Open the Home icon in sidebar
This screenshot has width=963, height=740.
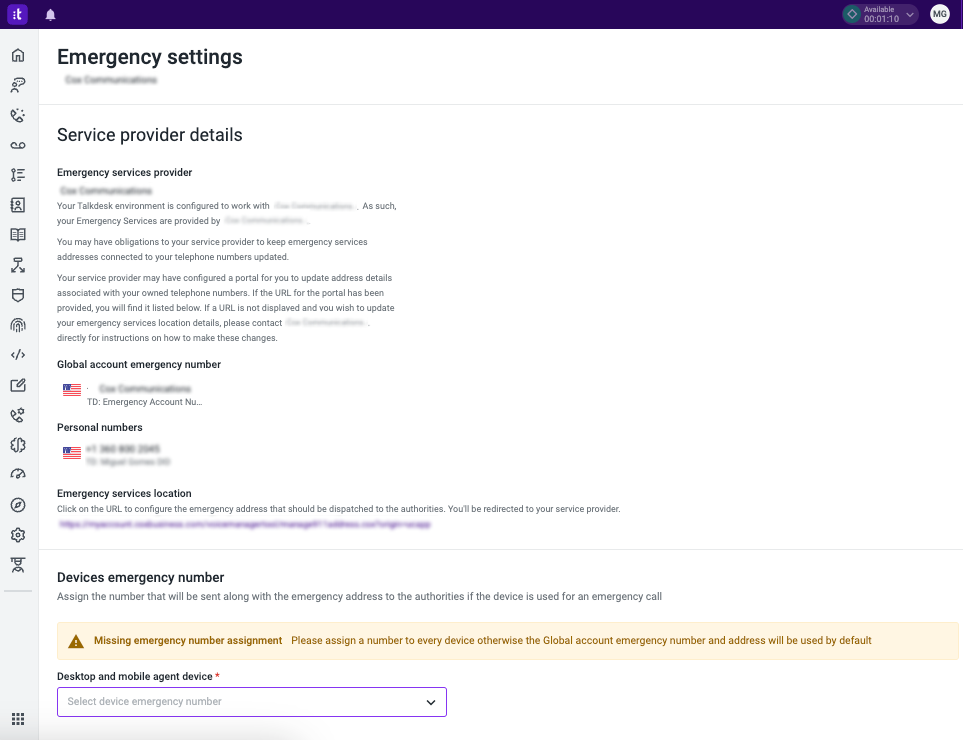pos(18,55)
